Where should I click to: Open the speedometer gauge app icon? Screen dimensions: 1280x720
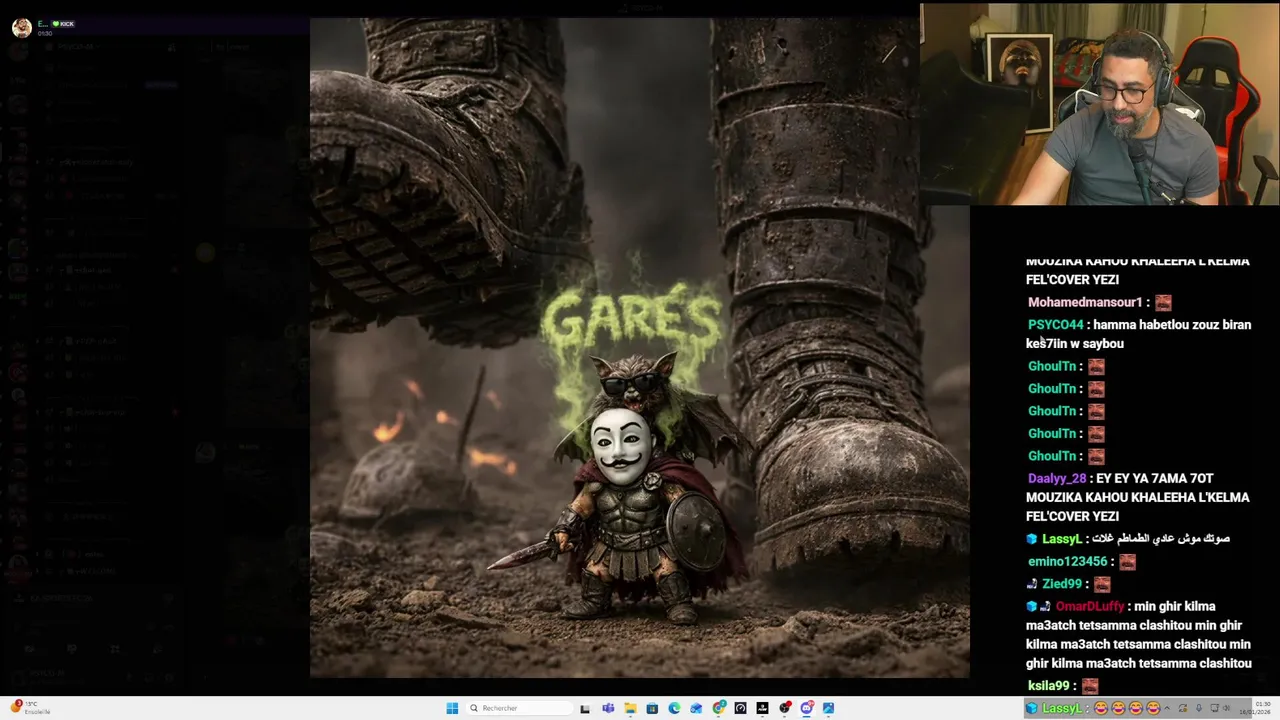click(740, 708)
